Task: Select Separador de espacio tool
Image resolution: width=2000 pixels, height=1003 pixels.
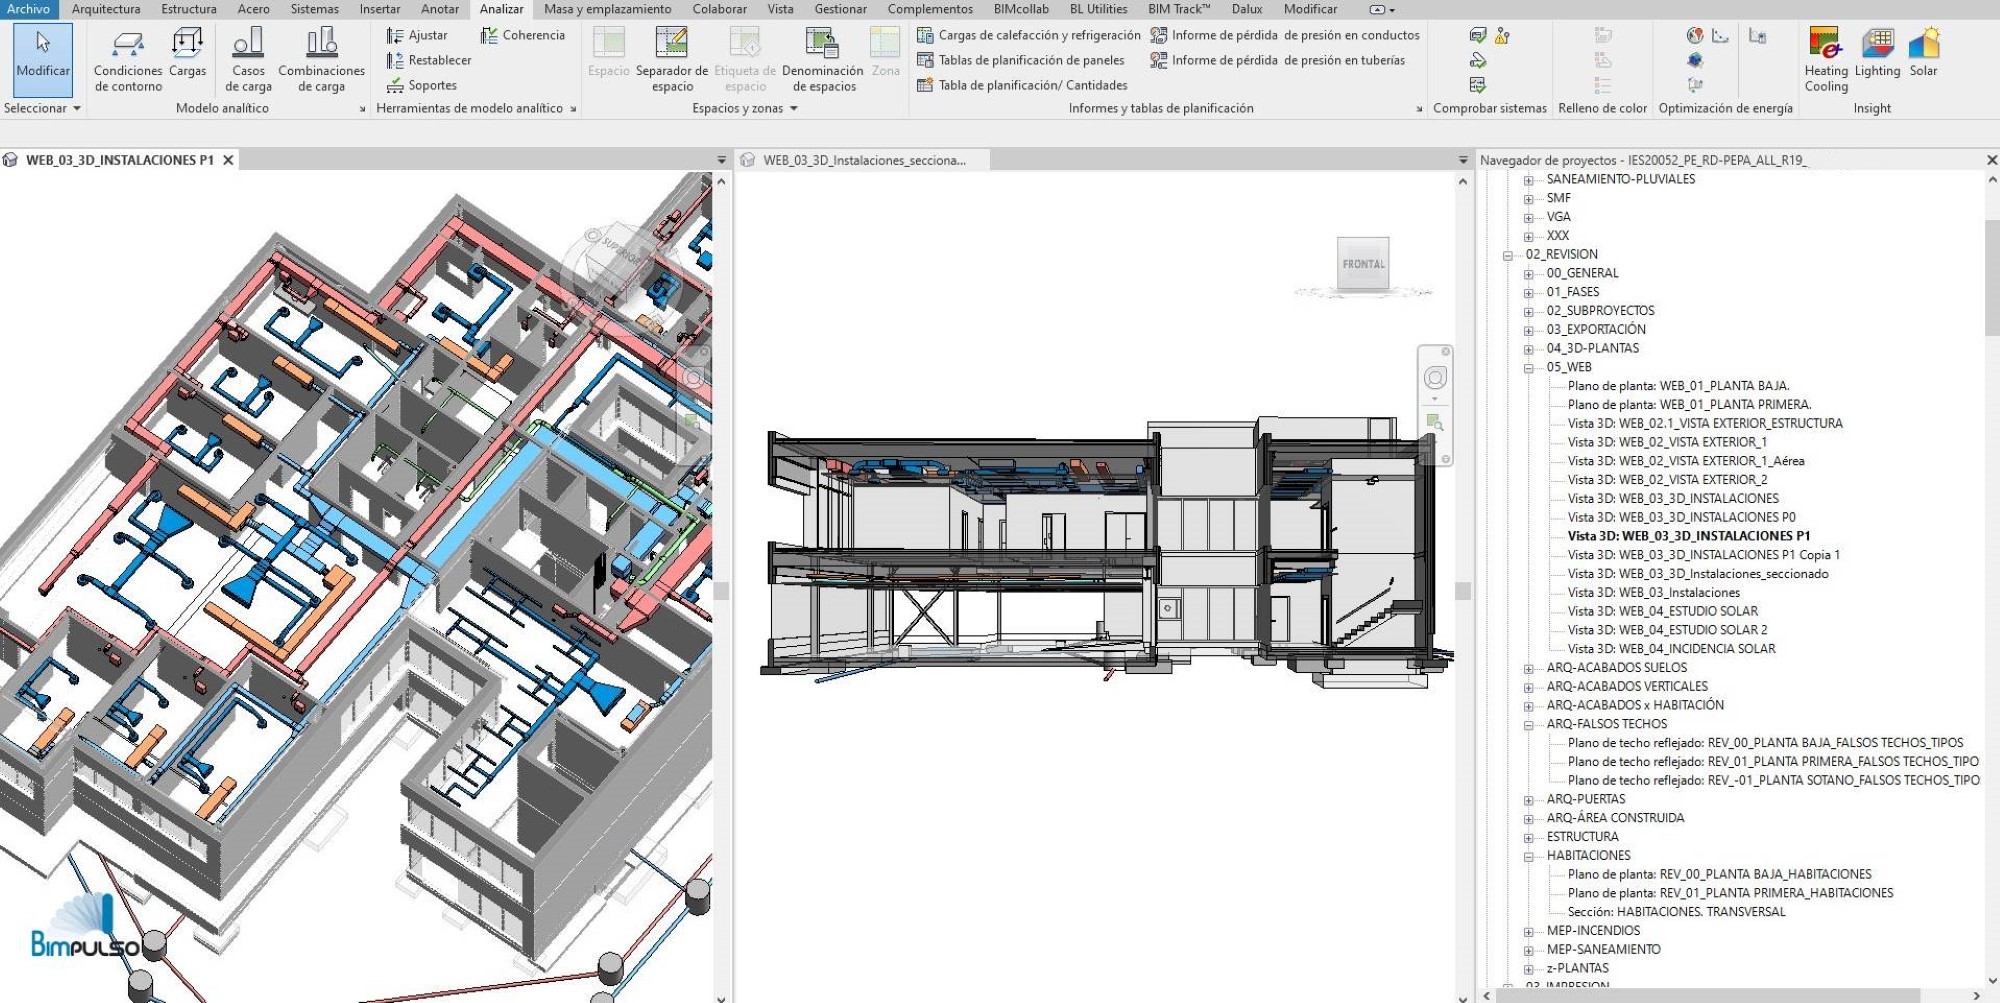Action: [672, 60]
